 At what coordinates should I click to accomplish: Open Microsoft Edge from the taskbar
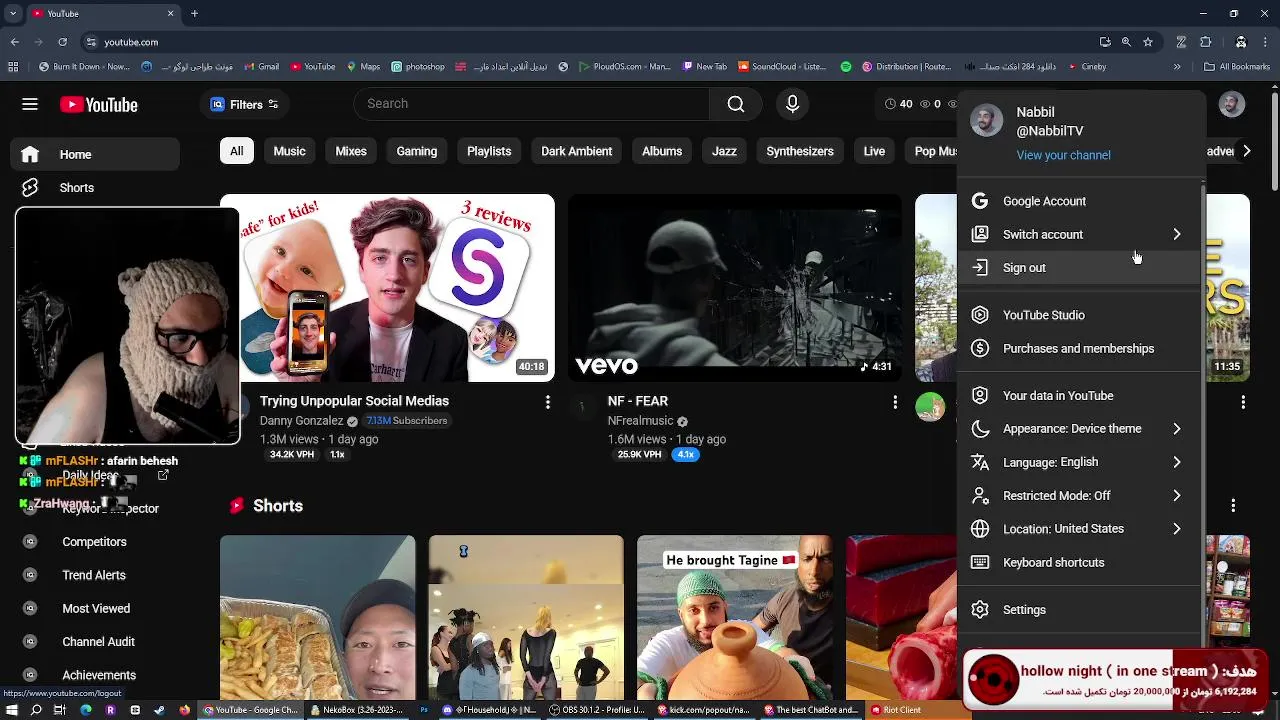85,710
